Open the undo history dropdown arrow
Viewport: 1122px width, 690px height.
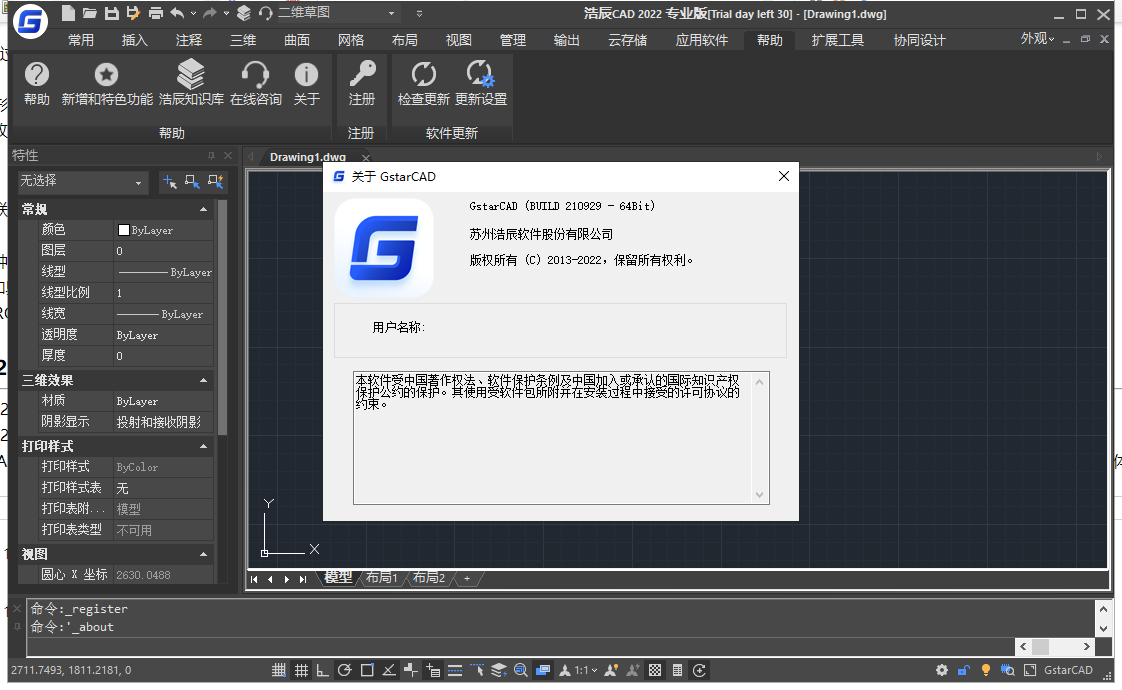193,13
